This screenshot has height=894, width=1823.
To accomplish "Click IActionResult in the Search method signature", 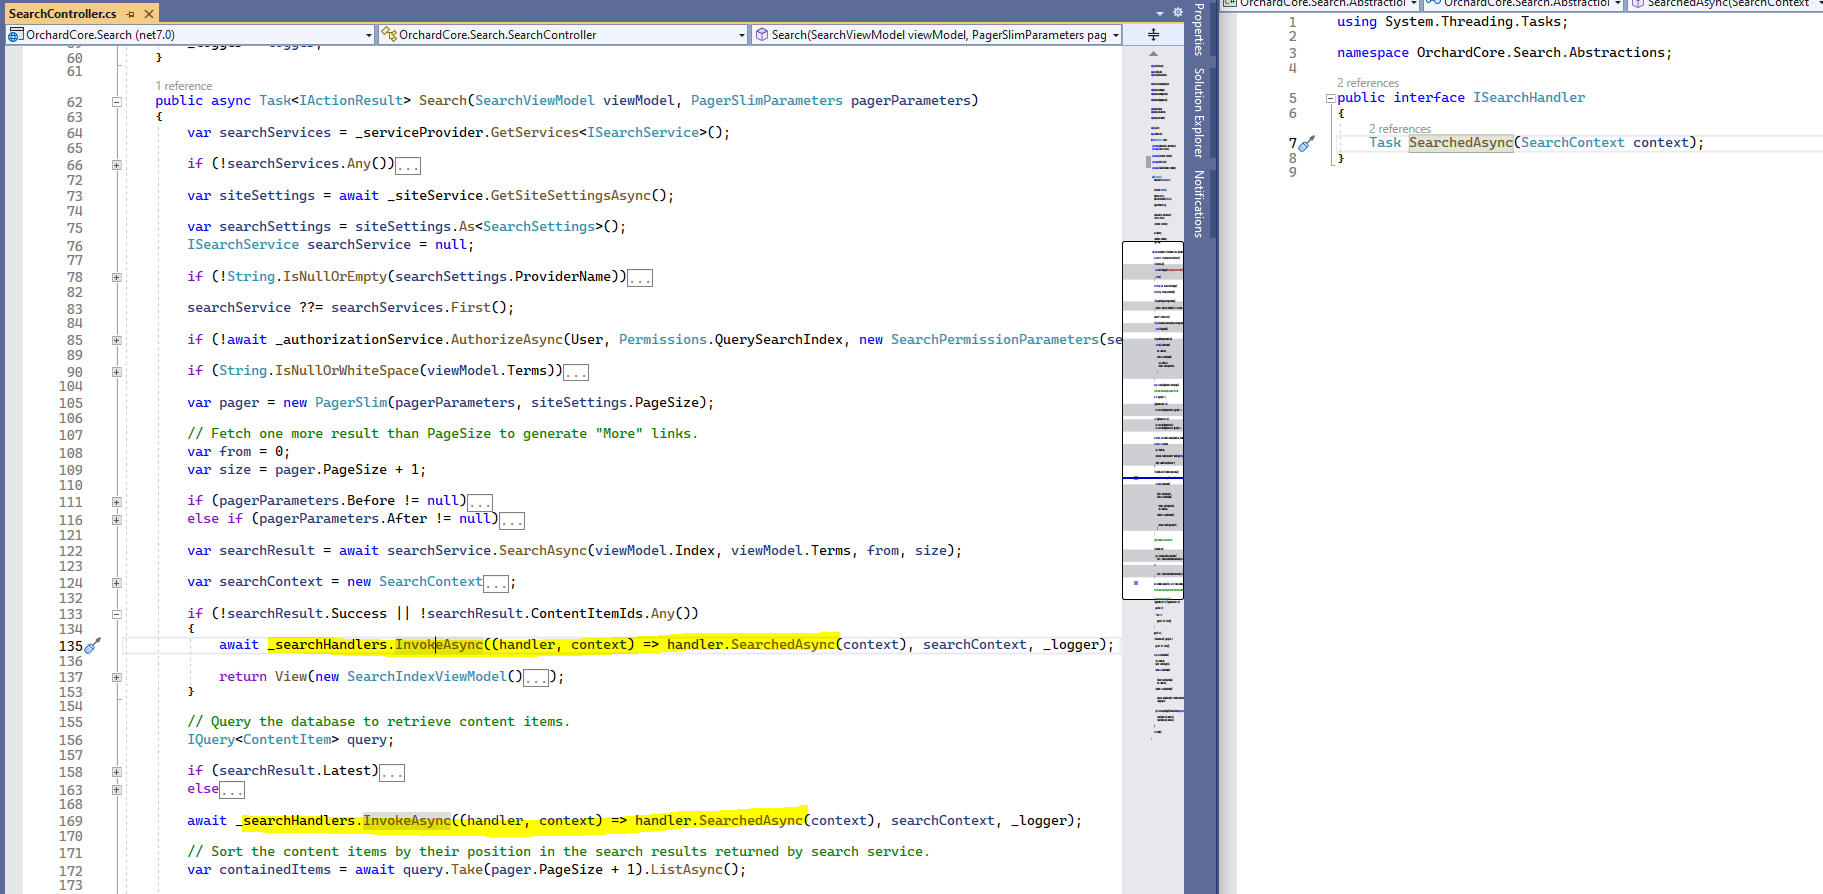I will (x=351, y=101).
